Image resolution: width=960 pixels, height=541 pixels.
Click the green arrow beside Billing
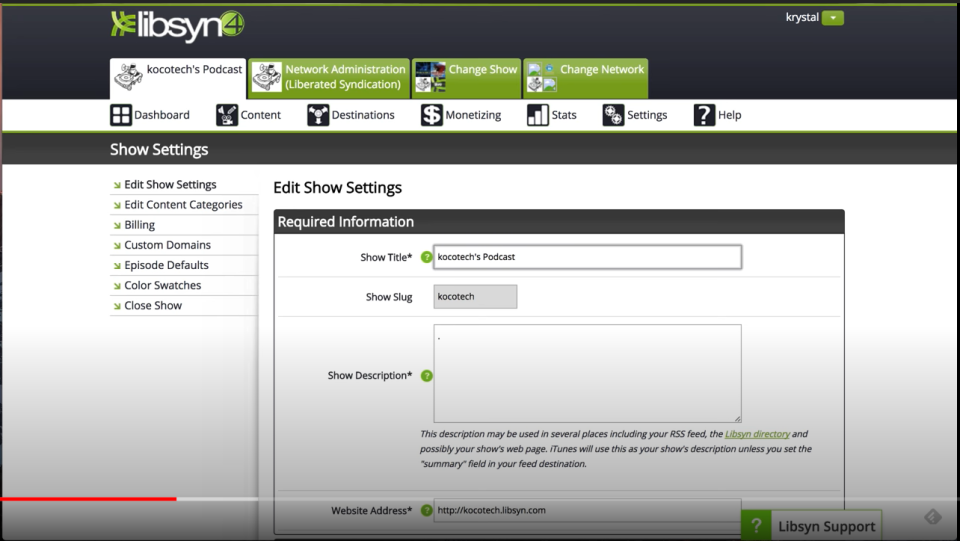click(x=117, y=226)
